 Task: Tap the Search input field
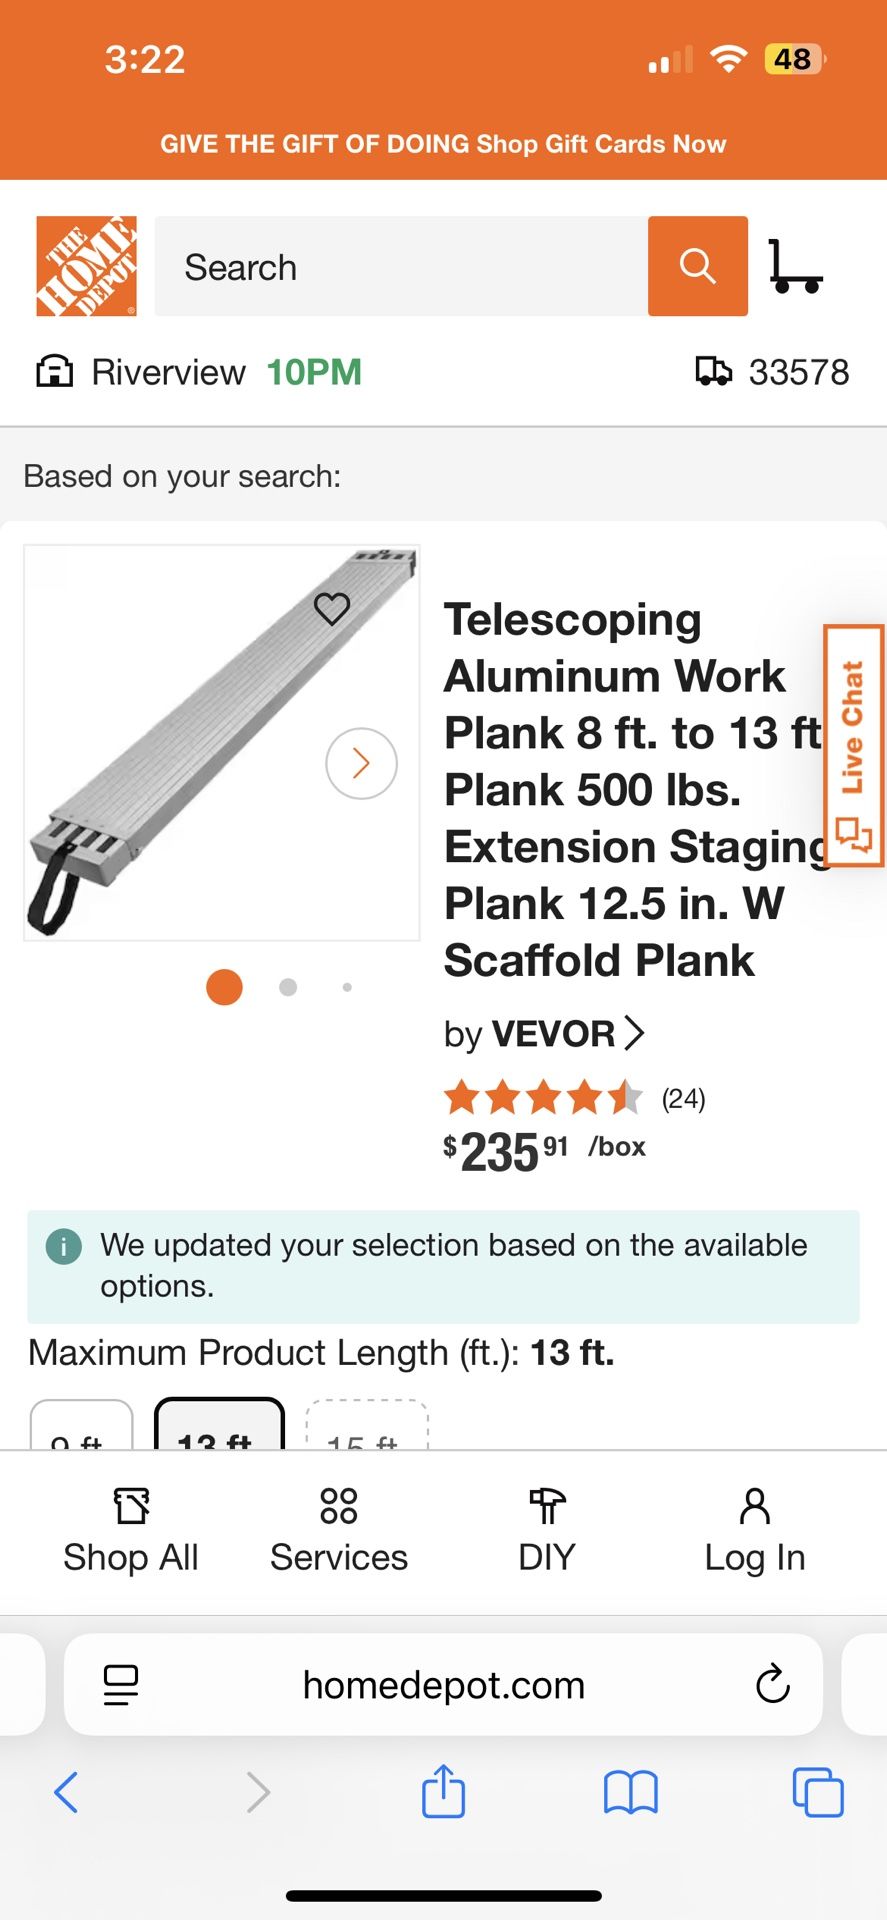tap(400, 266)
